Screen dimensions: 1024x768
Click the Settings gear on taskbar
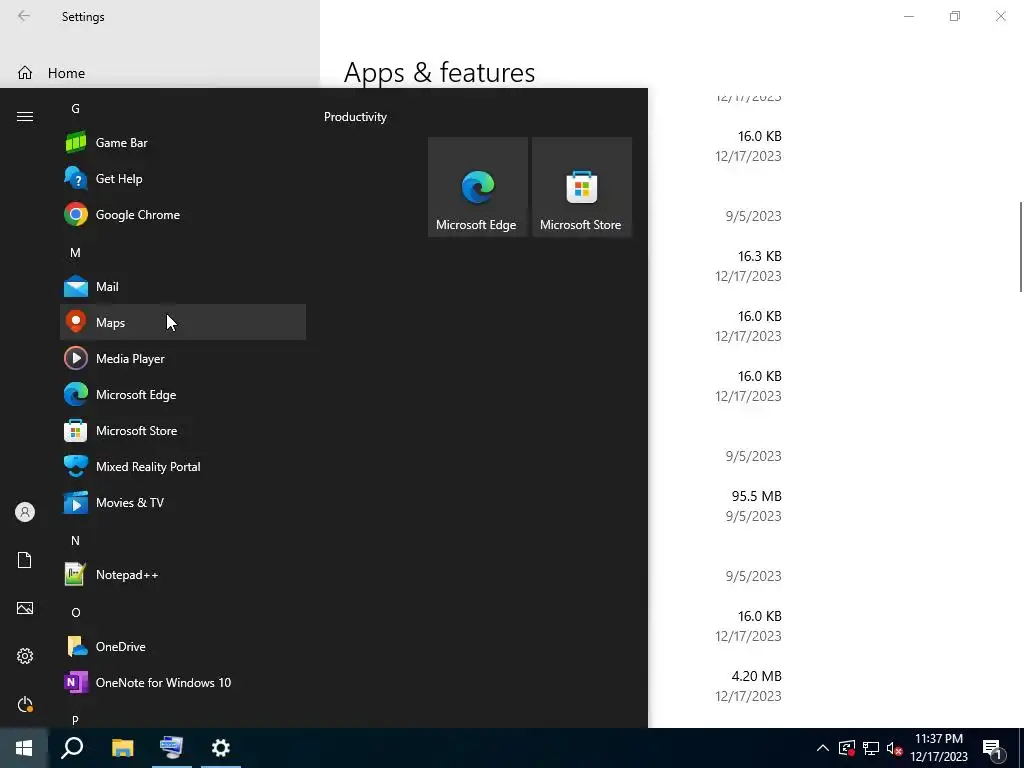click(221, 748)
